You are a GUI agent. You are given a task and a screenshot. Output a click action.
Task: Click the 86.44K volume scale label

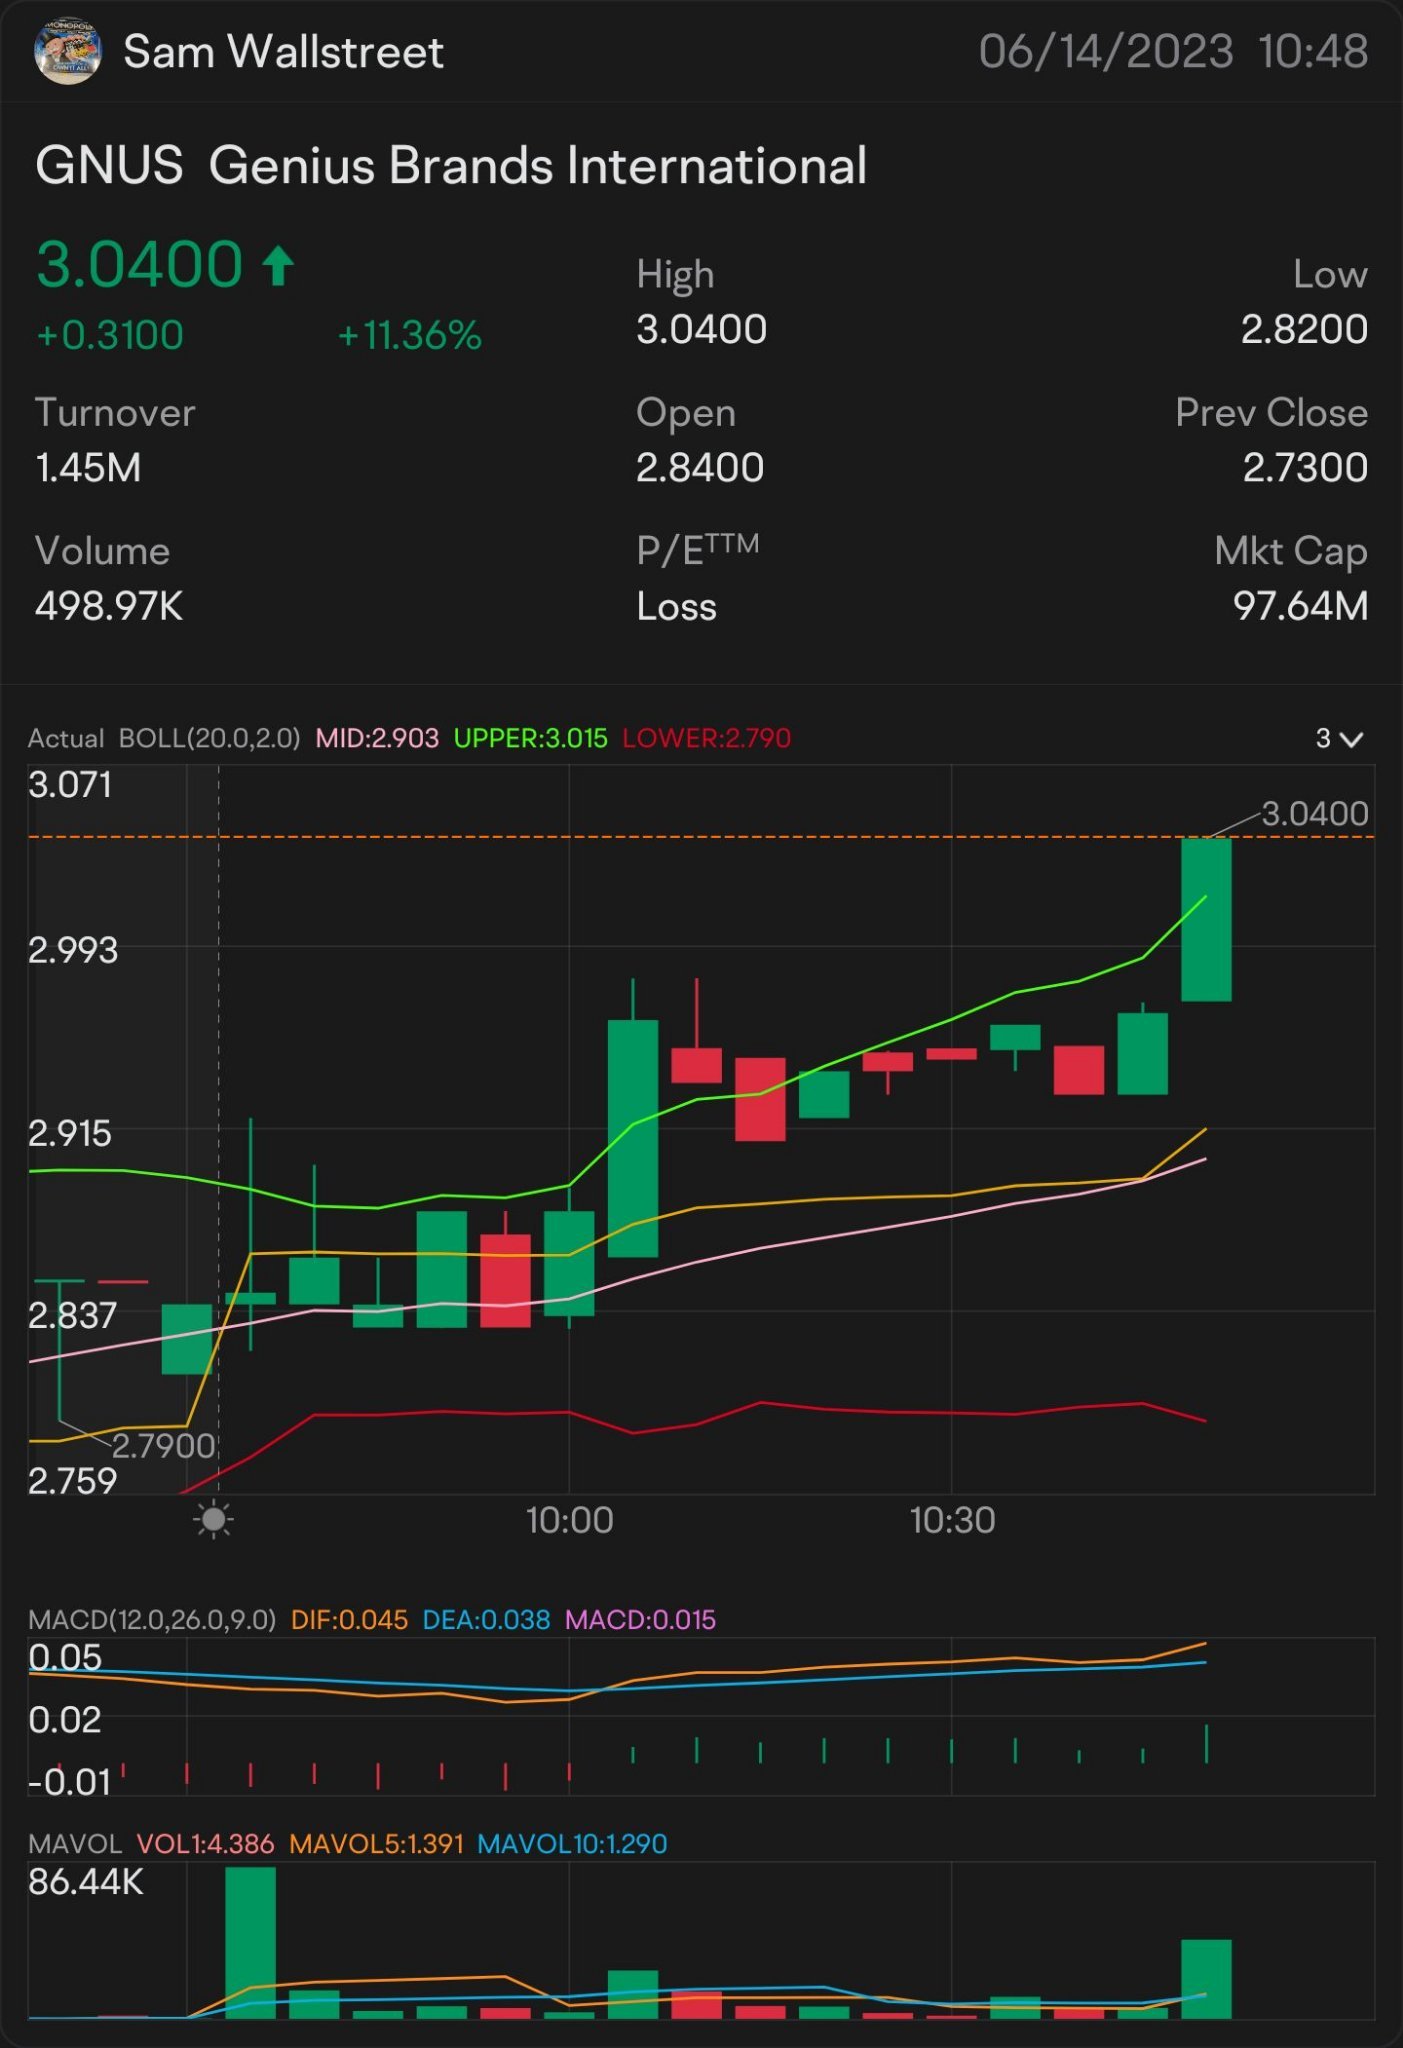click(x=86, y=1882)
